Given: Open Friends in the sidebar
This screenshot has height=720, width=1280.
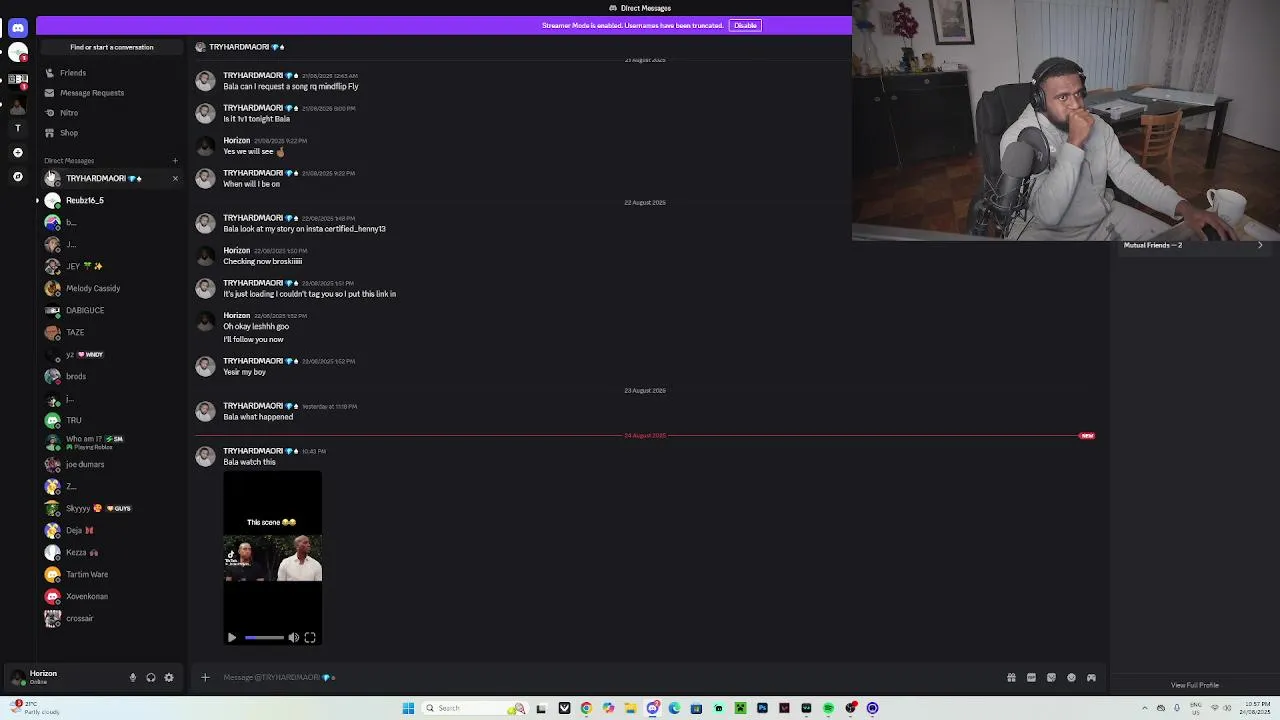Looking at the screenshot, I should 110,73.
